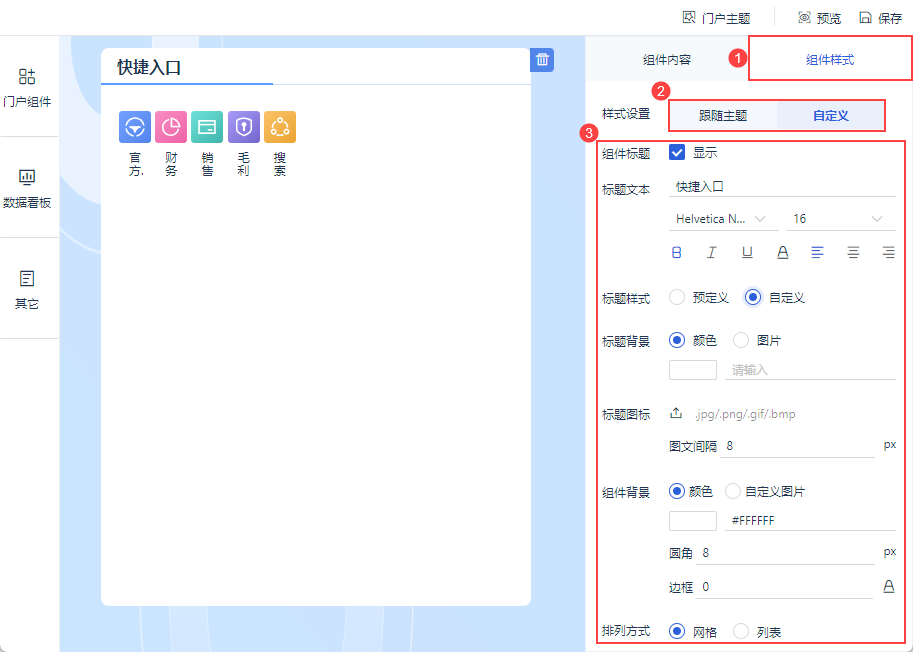
Task: Choose 跟随主题 style setting
Action: (x=723, y=115)
